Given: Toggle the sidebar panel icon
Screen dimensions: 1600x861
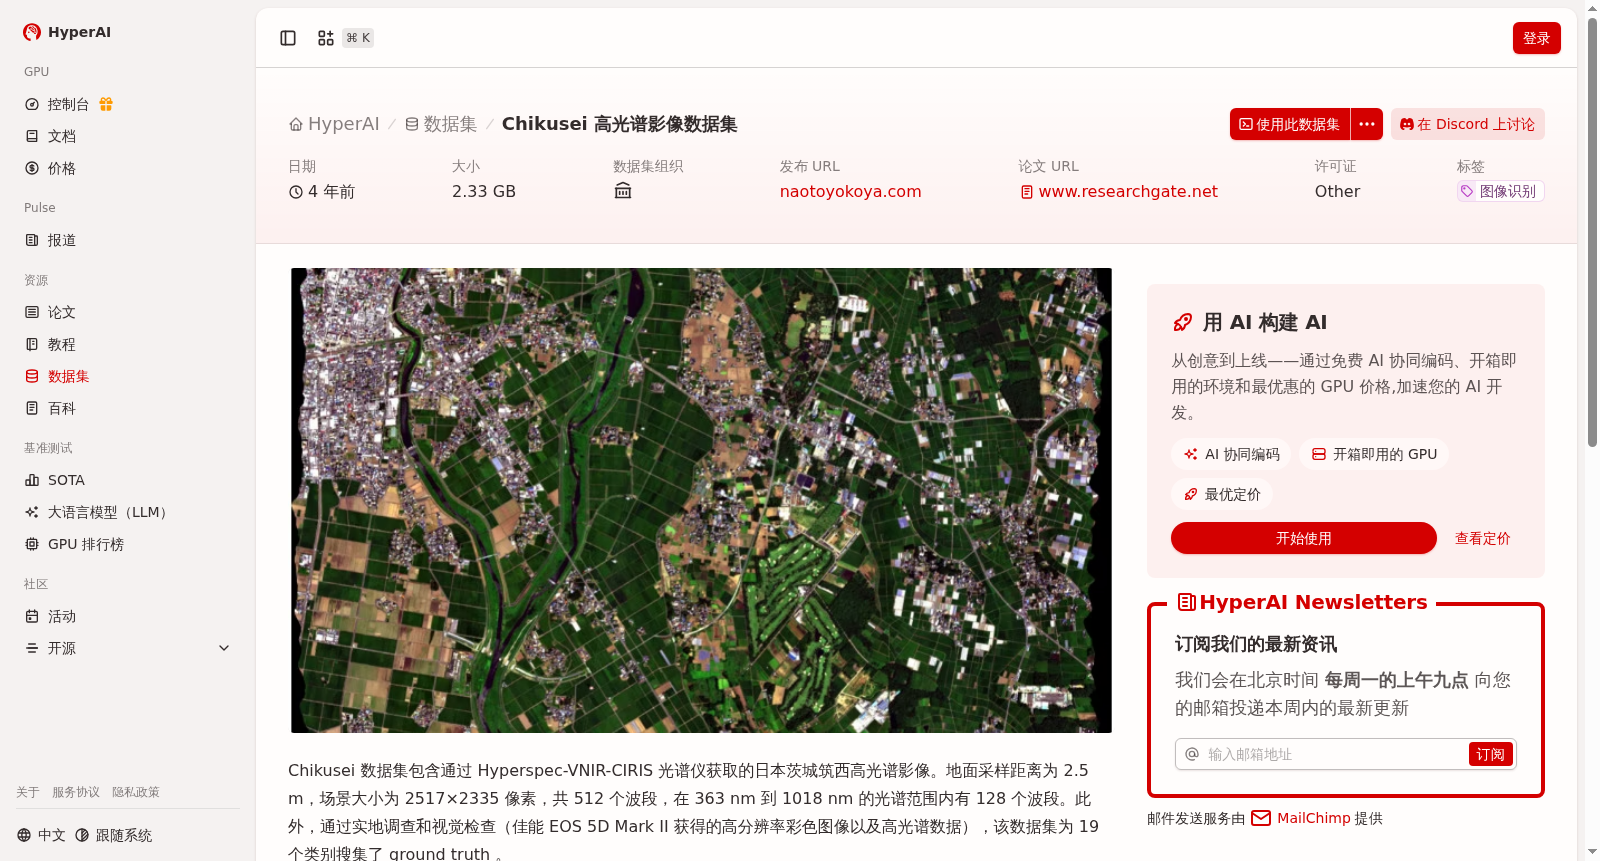Looking at the screenshot, I should click(x=288, y=38).
